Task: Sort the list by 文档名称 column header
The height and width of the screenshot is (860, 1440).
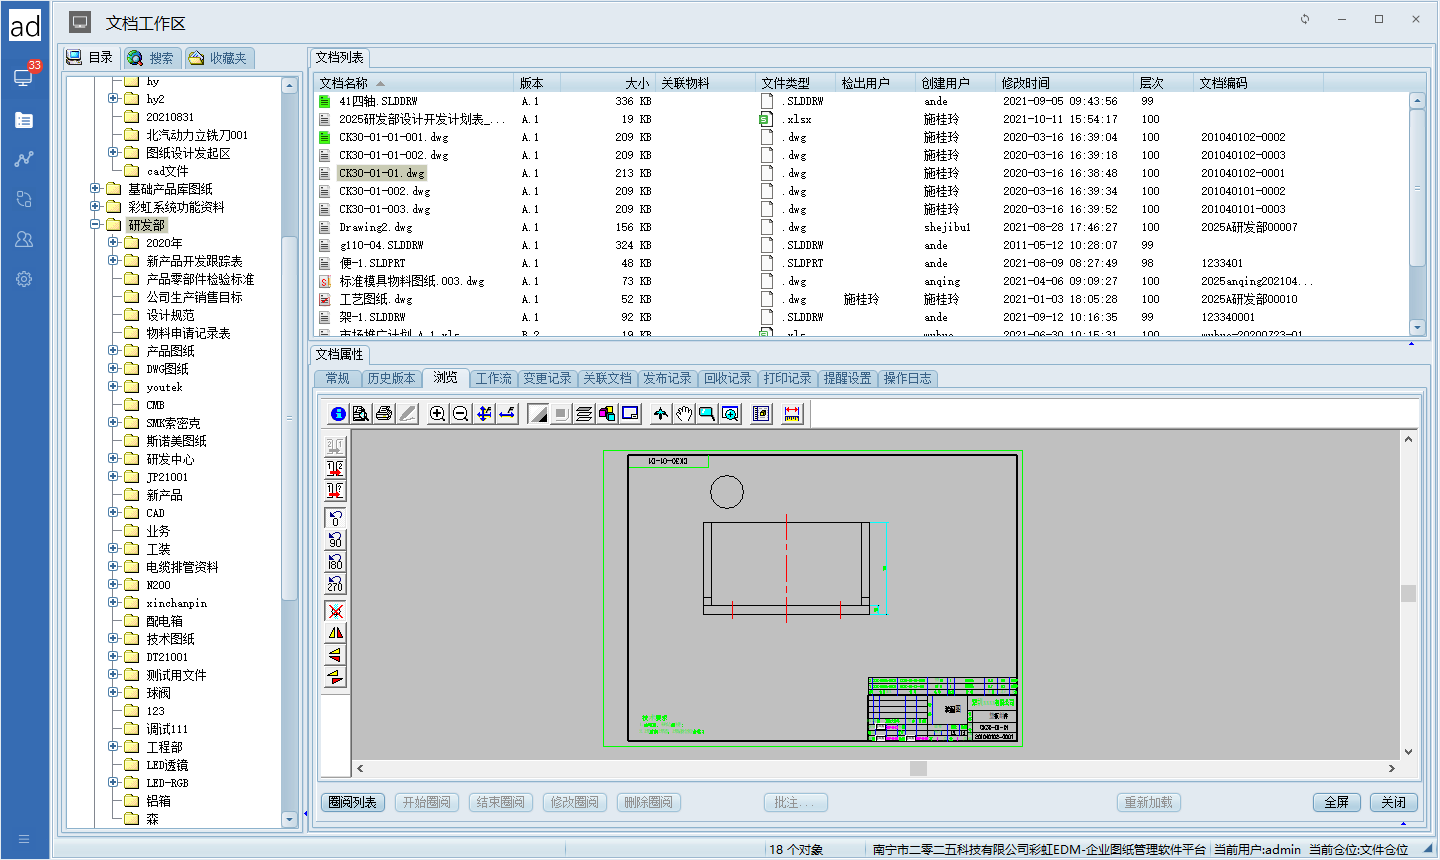Action: (x=414, y=83)
